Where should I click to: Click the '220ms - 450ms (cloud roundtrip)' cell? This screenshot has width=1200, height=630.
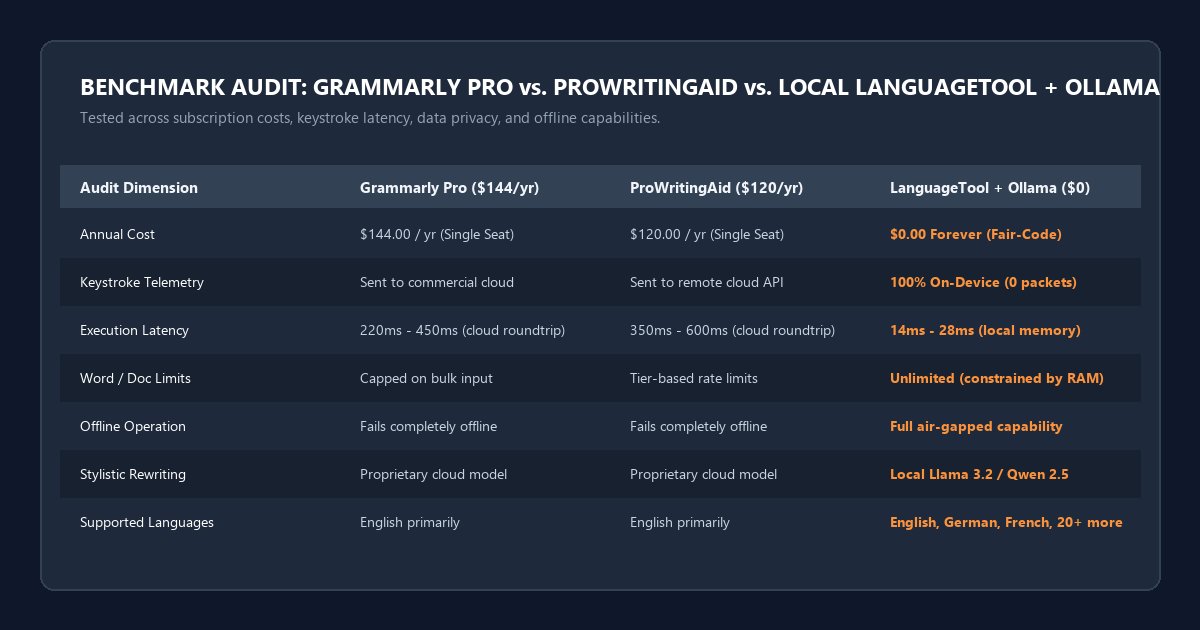pos(462,330)
